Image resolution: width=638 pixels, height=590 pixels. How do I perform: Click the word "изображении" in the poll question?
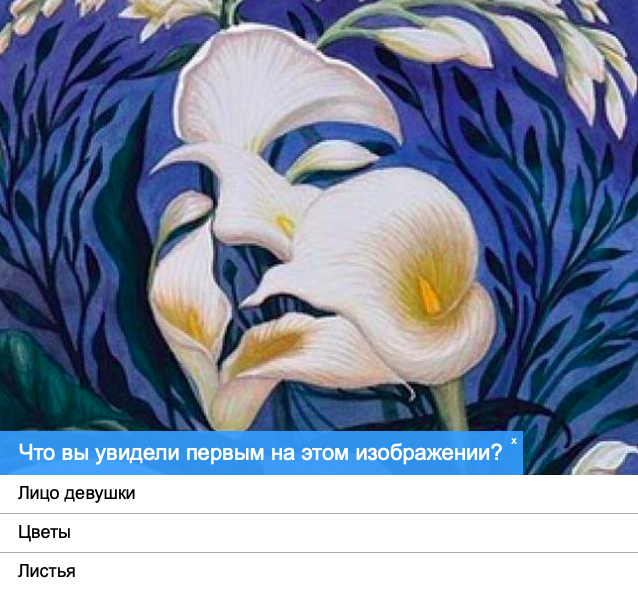(429, 452)
